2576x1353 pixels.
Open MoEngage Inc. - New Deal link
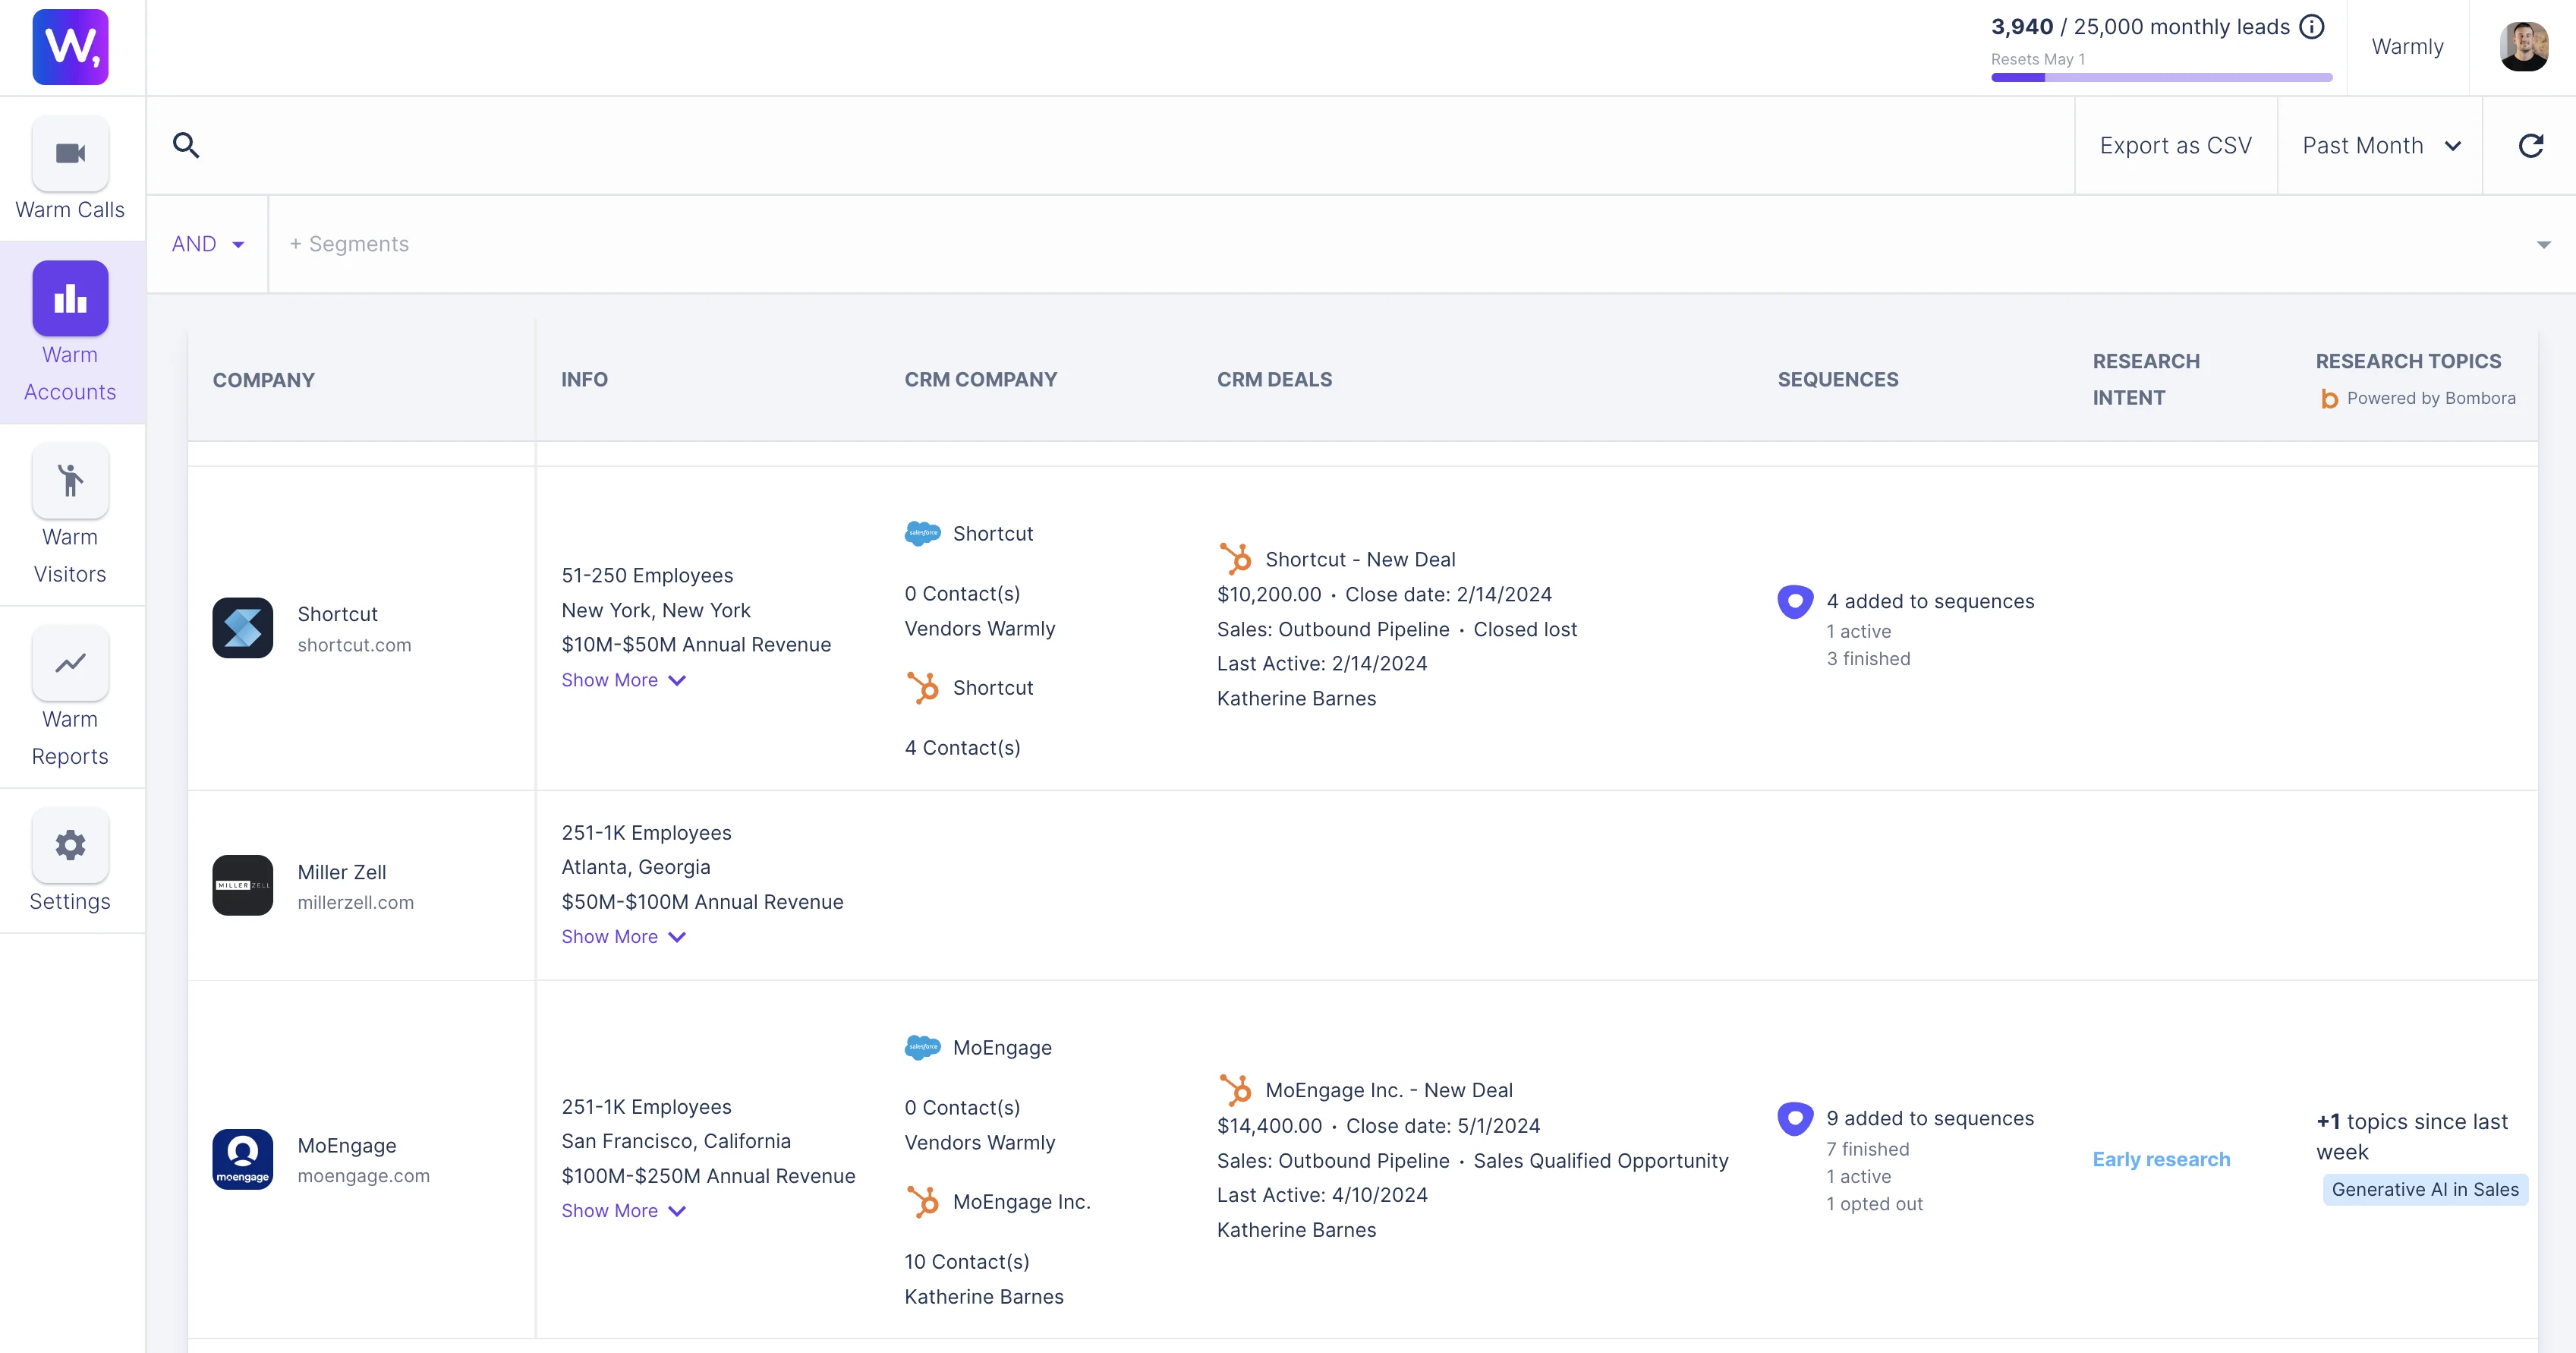(1388, 1090)
